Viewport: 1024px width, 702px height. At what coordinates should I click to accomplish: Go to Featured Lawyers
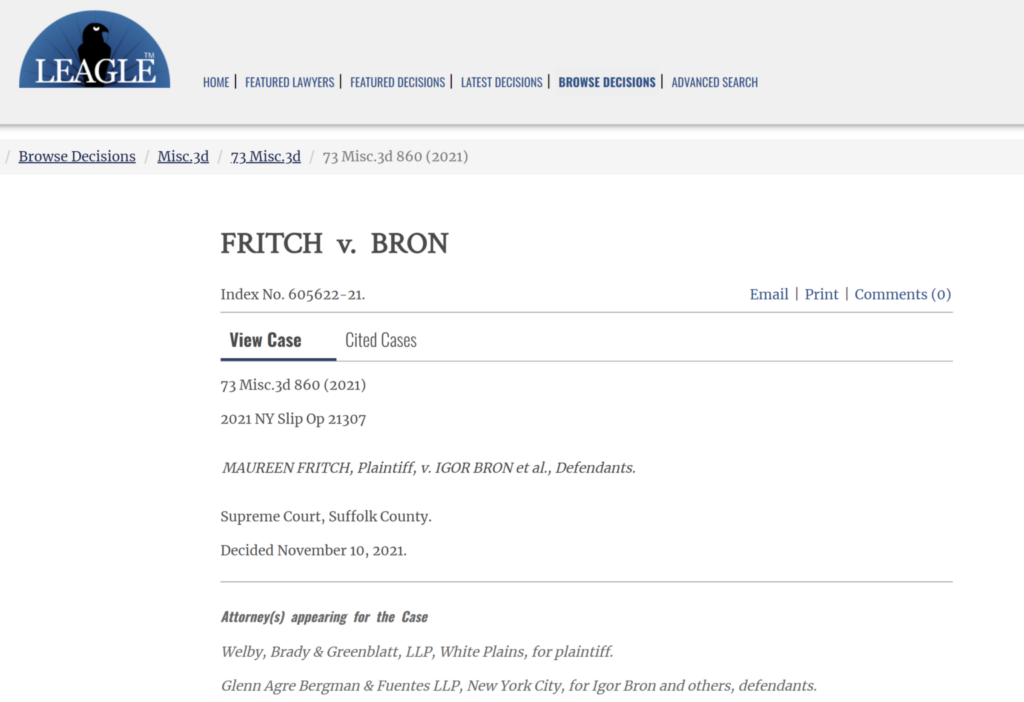(289, 82)
